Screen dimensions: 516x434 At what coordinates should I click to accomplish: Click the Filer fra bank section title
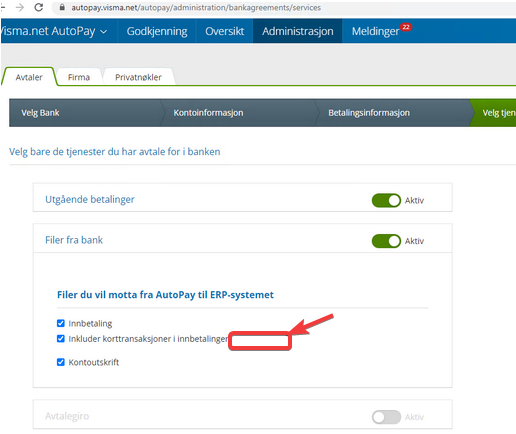74,240
